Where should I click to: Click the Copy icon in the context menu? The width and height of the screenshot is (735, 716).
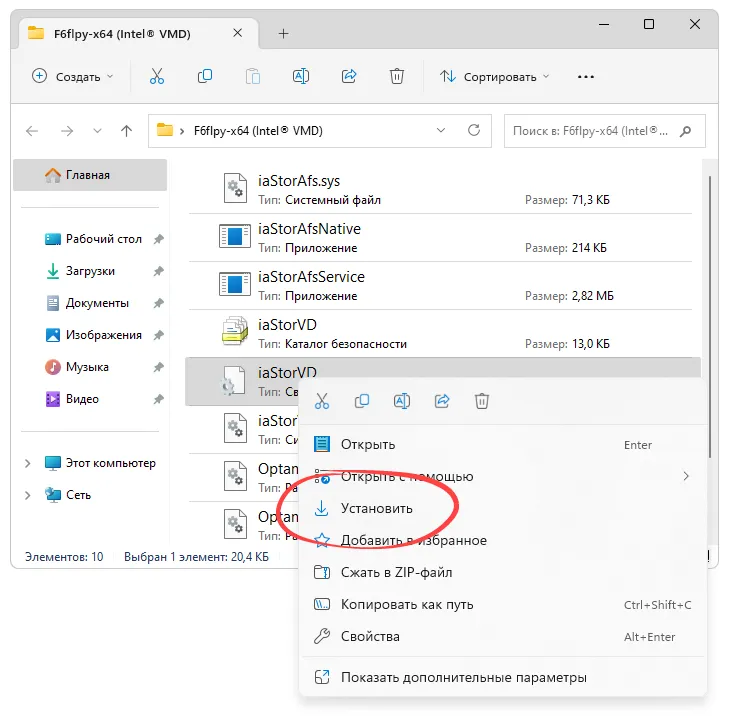click(361, 401)
